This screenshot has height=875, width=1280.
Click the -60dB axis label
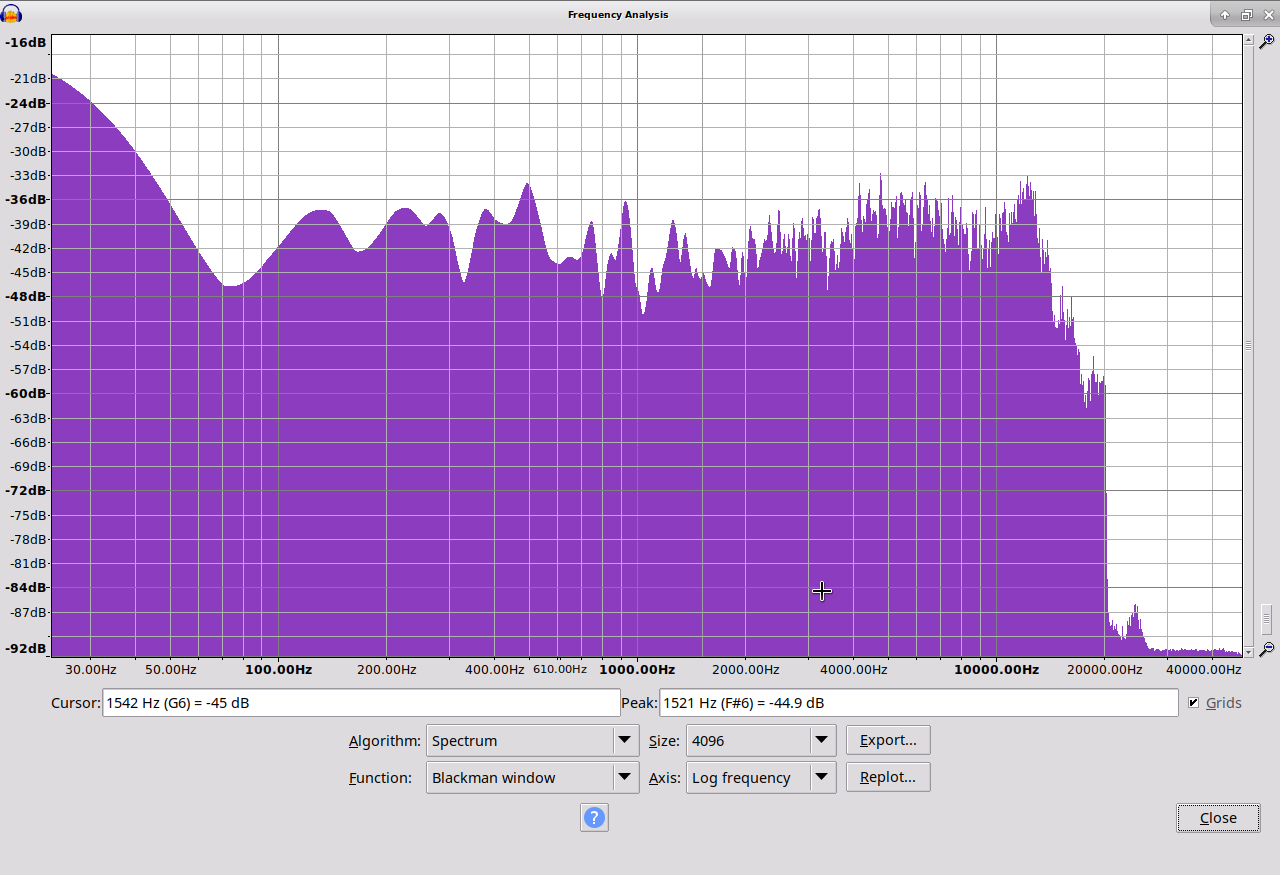(x=26, y=393)
